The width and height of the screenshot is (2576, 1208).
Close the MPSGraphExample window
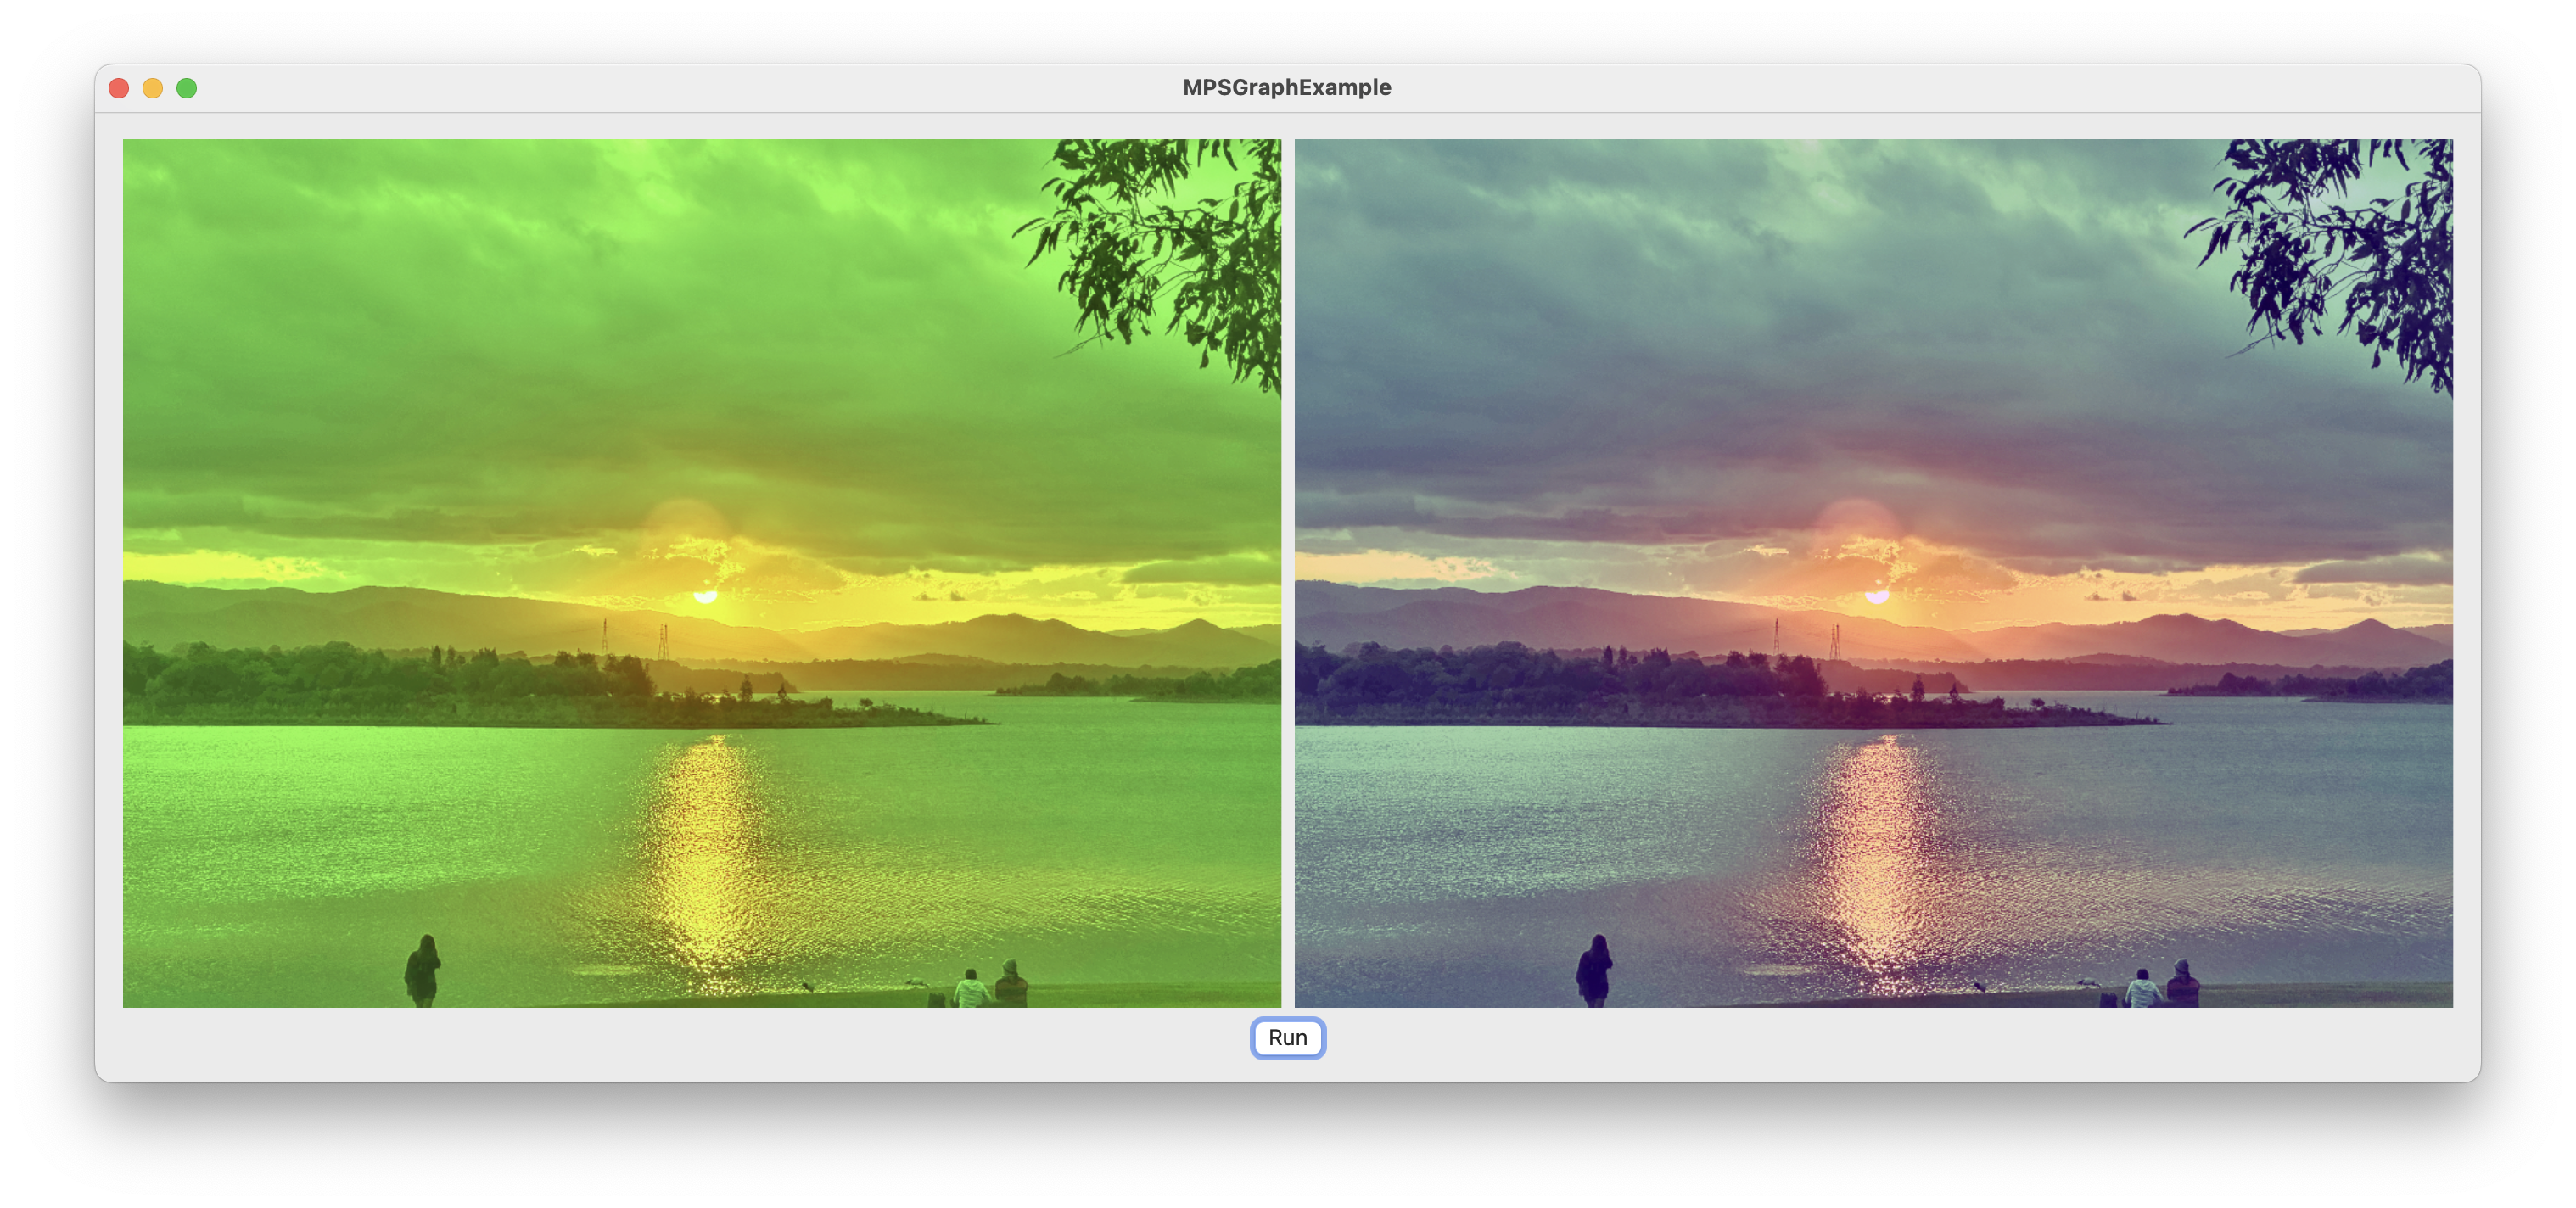click(x=119, y=88)
